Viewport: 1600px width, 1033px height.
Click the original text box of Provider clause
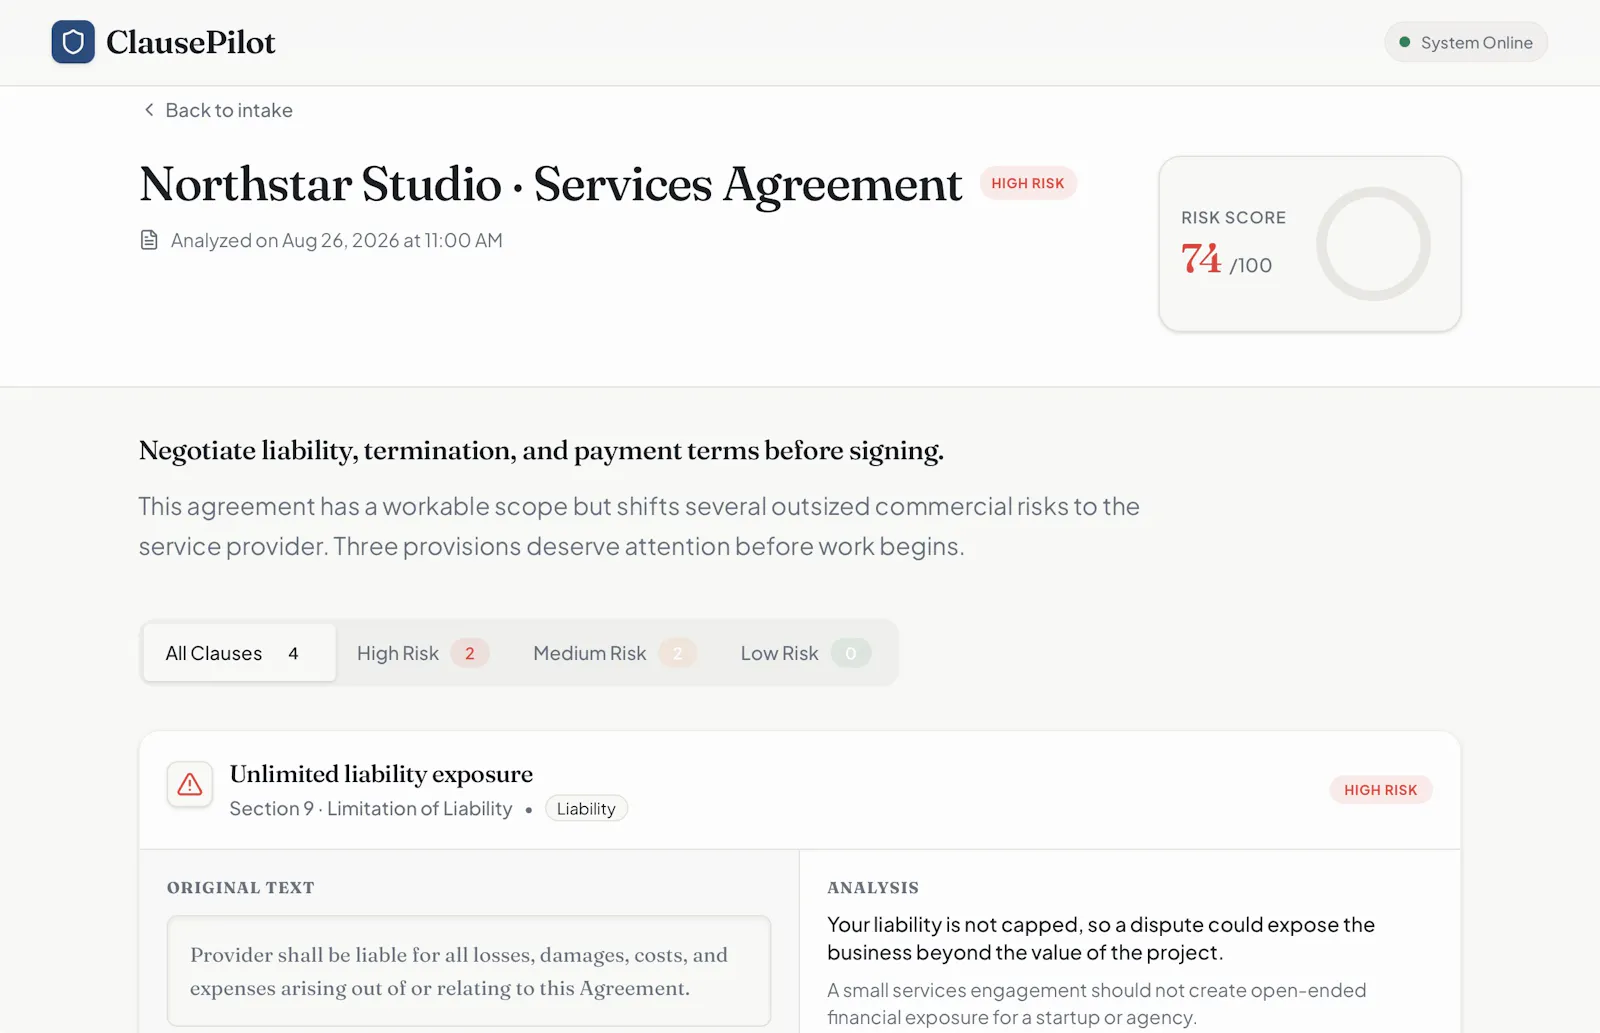469,971
